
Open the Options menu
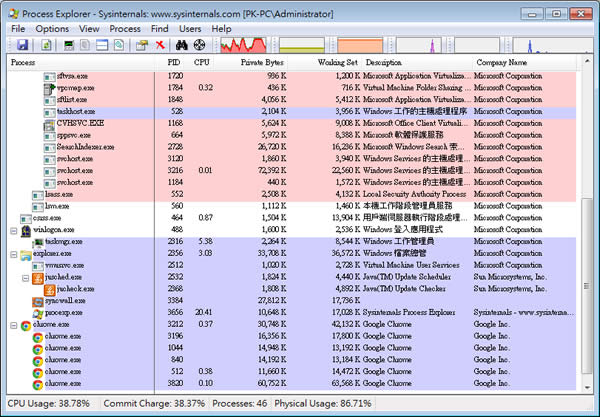pyautogui.click(x=52, y=29)
